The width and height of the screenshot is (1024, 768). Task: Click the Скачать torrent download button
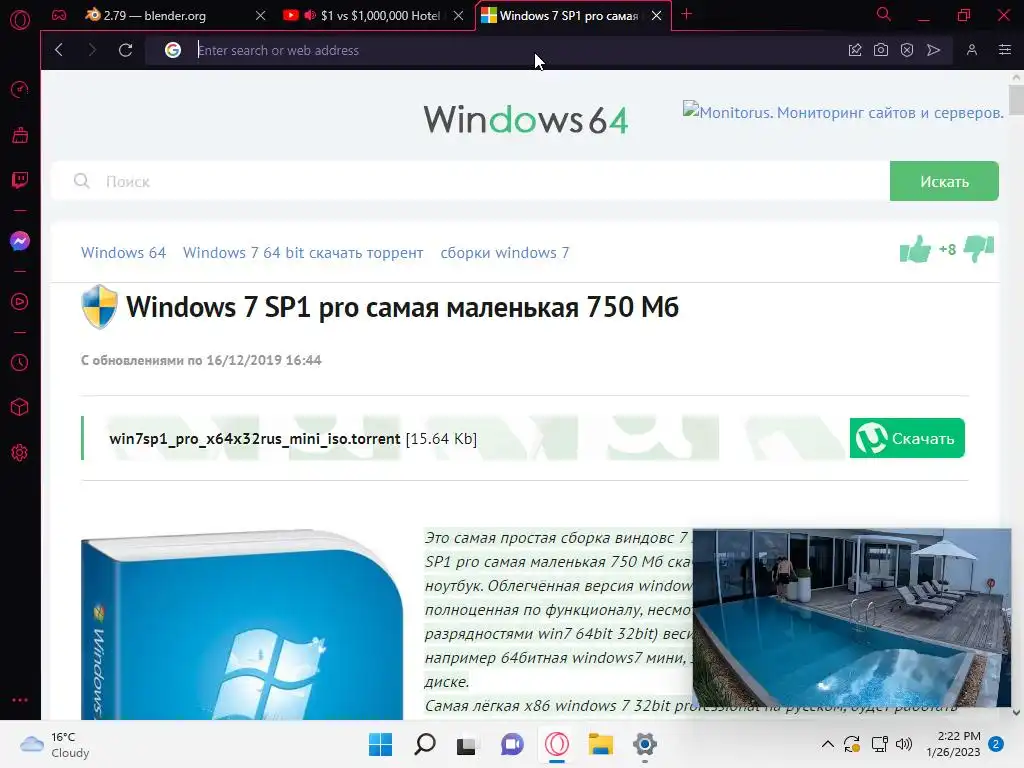(x=907, y=438)
